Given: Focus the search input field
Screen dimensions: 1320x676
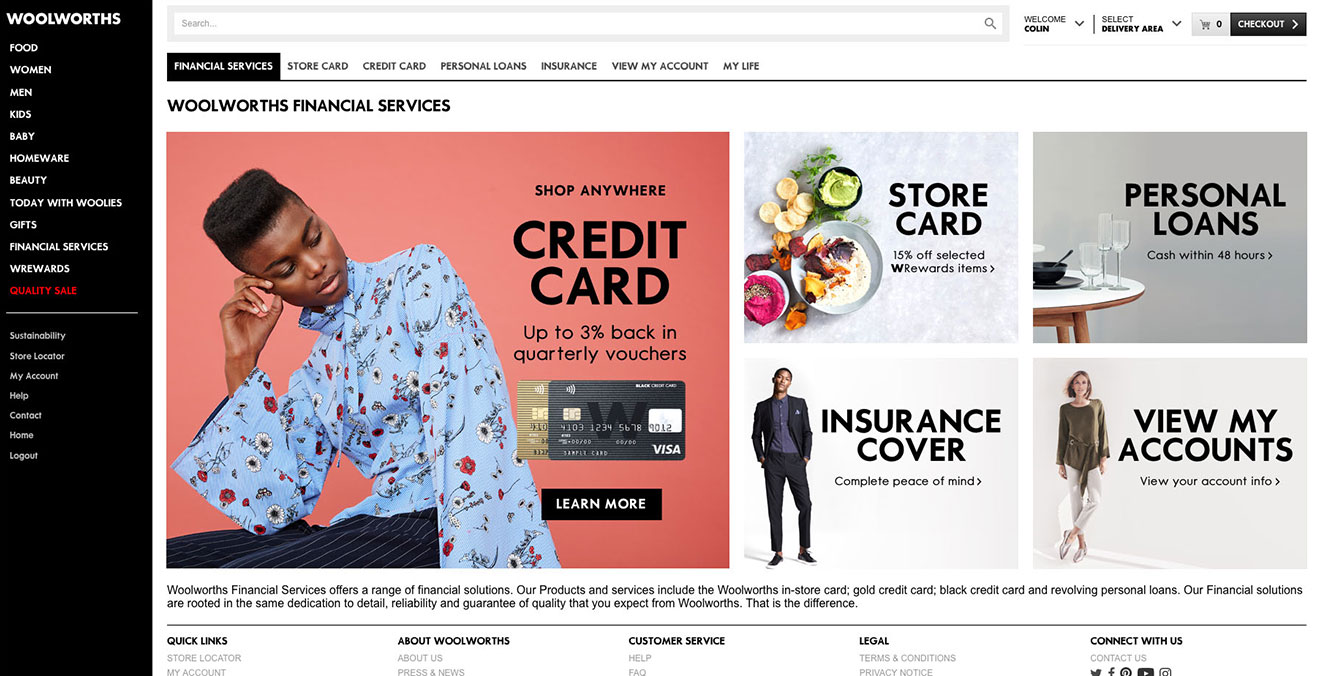Looking at the screenshot, I should point(575,23).
